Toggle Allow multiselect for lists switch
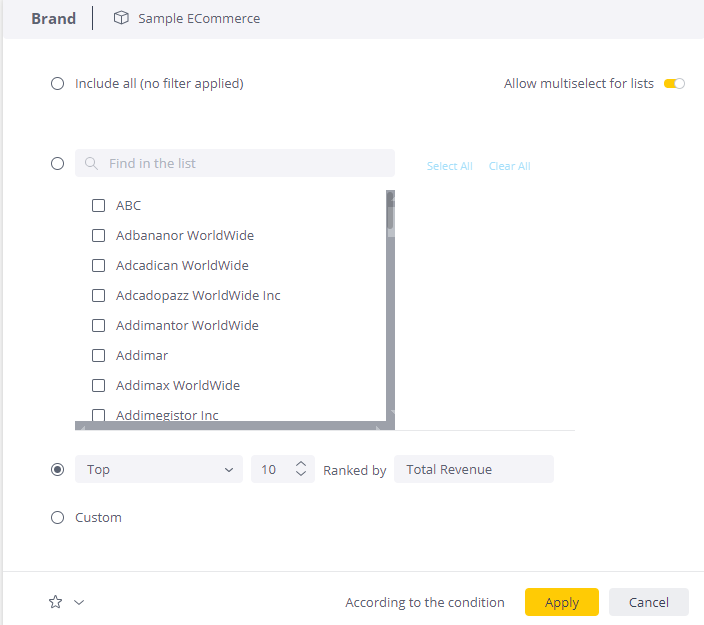This screenshot has width=704, height=625. [x=674, y=84]
